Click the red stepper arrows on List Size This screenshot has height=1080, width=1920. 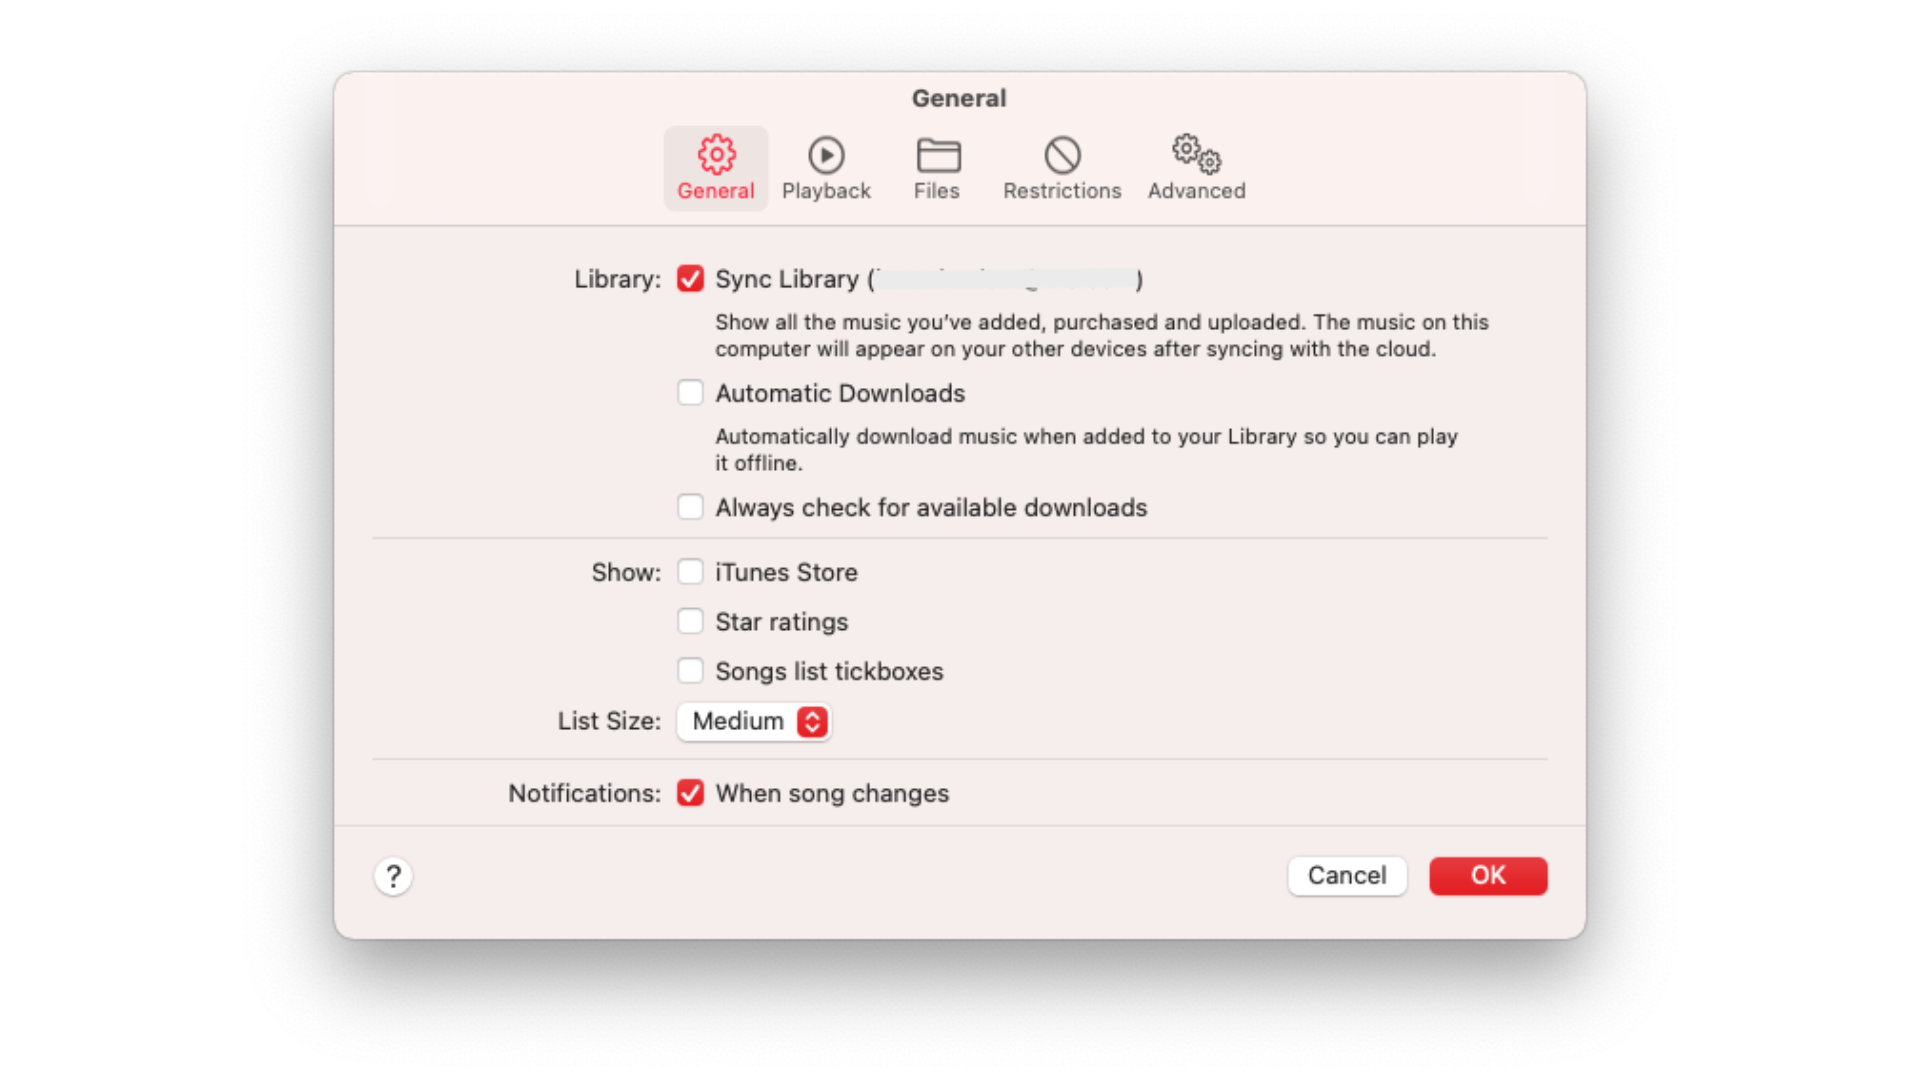point(812,722)
